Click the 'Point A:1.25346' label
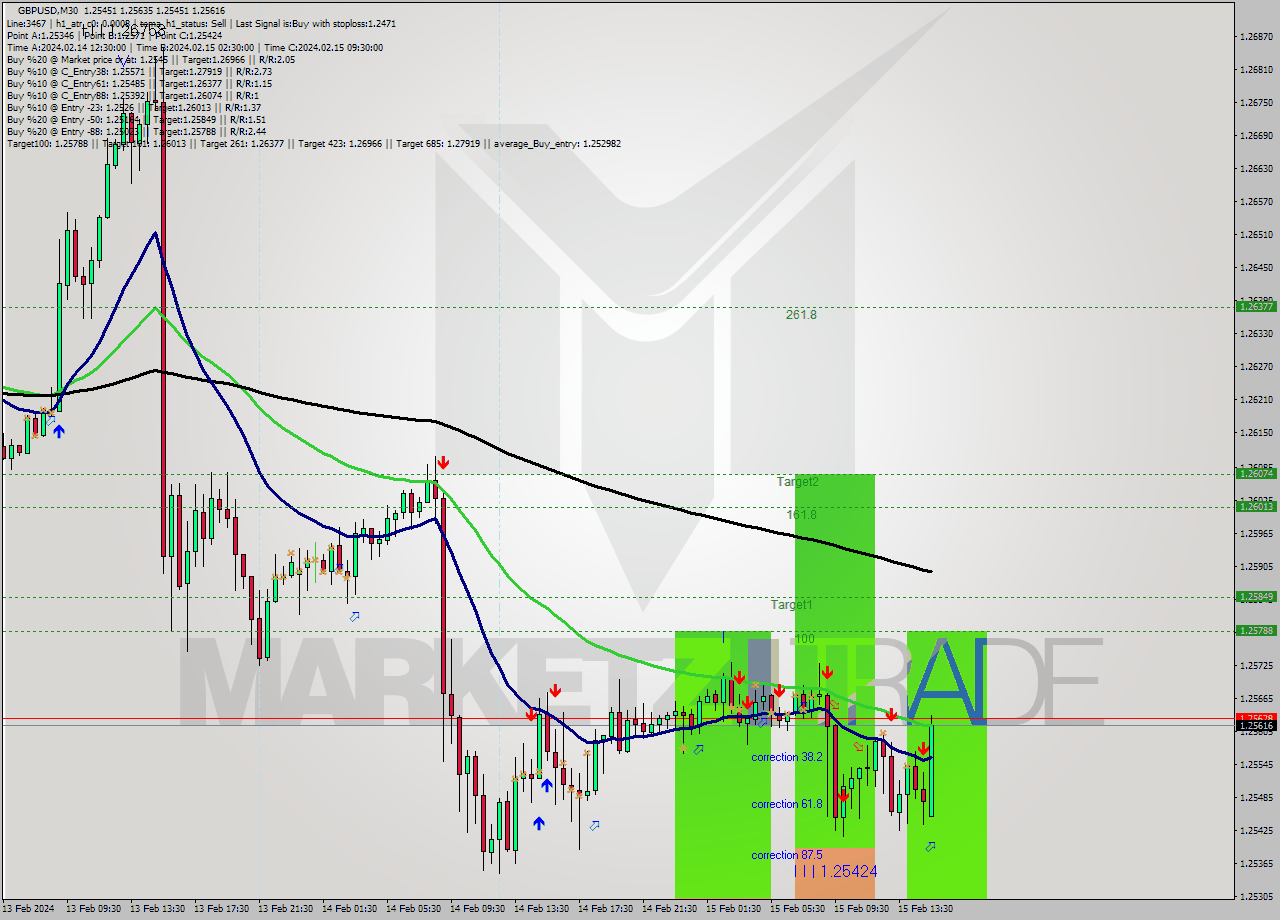Screen dimensions: 1280x920 [x=40, y=34]
